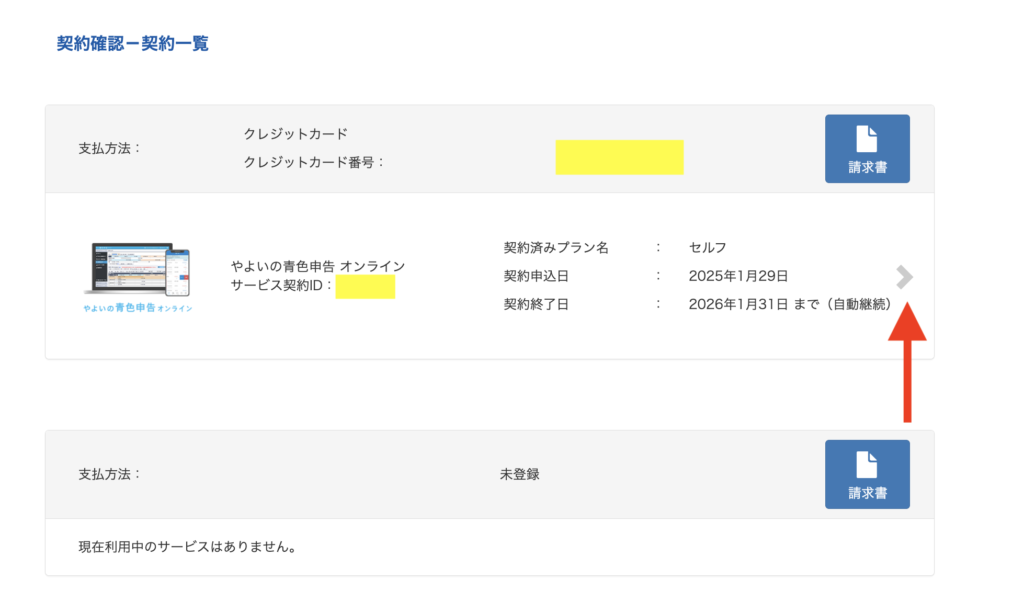
Task: Select the やよいの青色申告 オンライン product name
Action: 317,266
